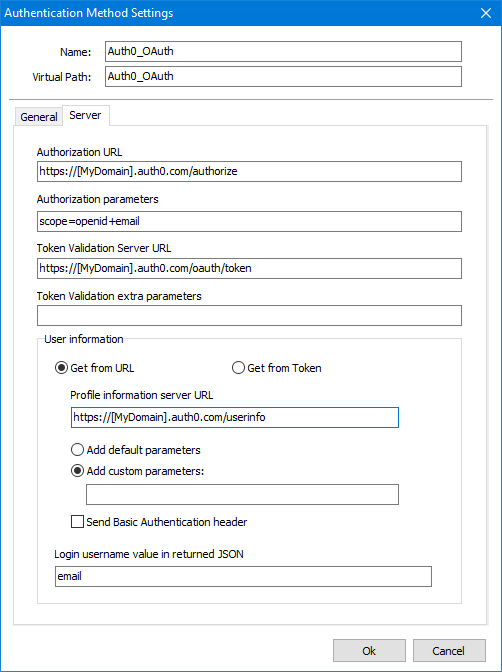This screenshot has width=502, height=672.
Task: Close the Authentication Method Settings dialog
Action: click(x=486, y=13)
